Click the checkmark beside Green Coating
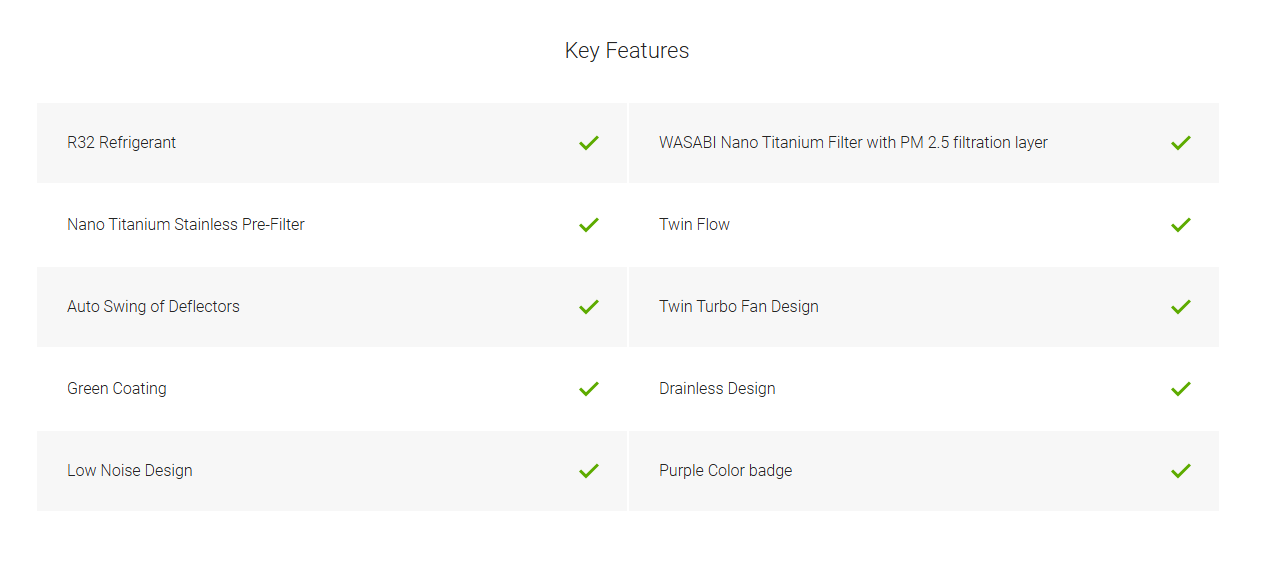 click(589, 389)
